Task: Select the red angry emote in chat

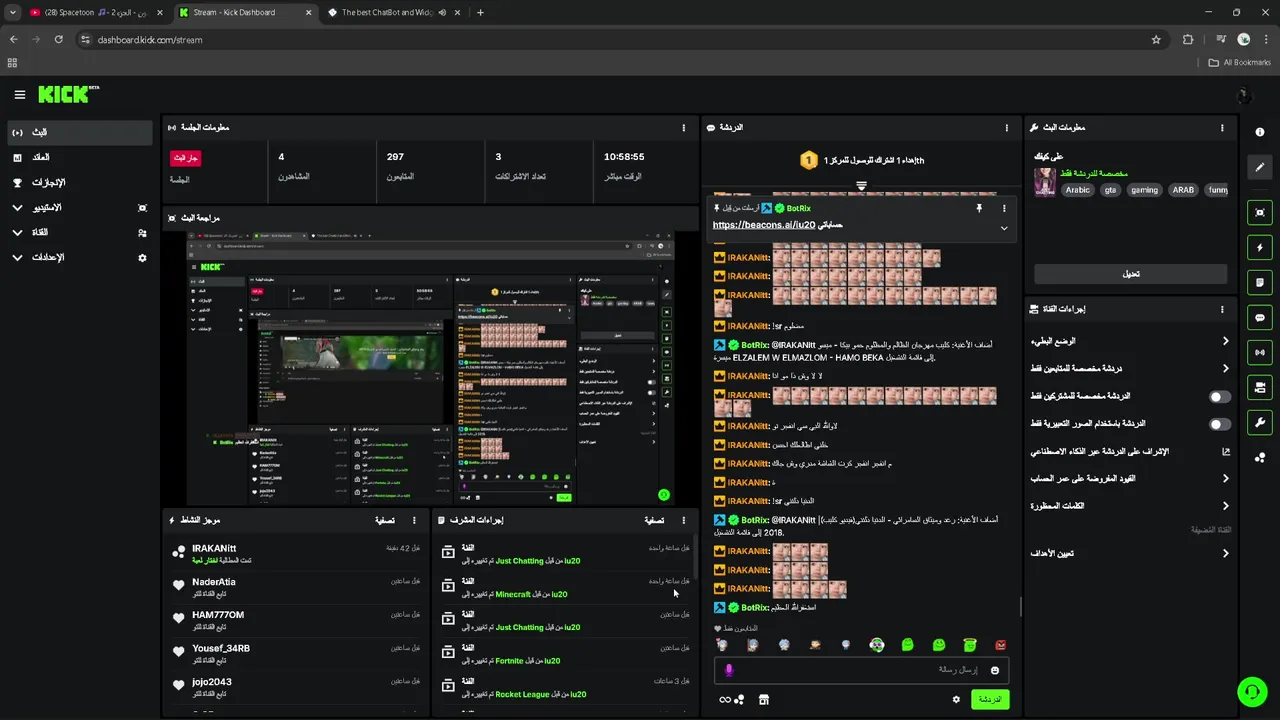Action: 1001,645
